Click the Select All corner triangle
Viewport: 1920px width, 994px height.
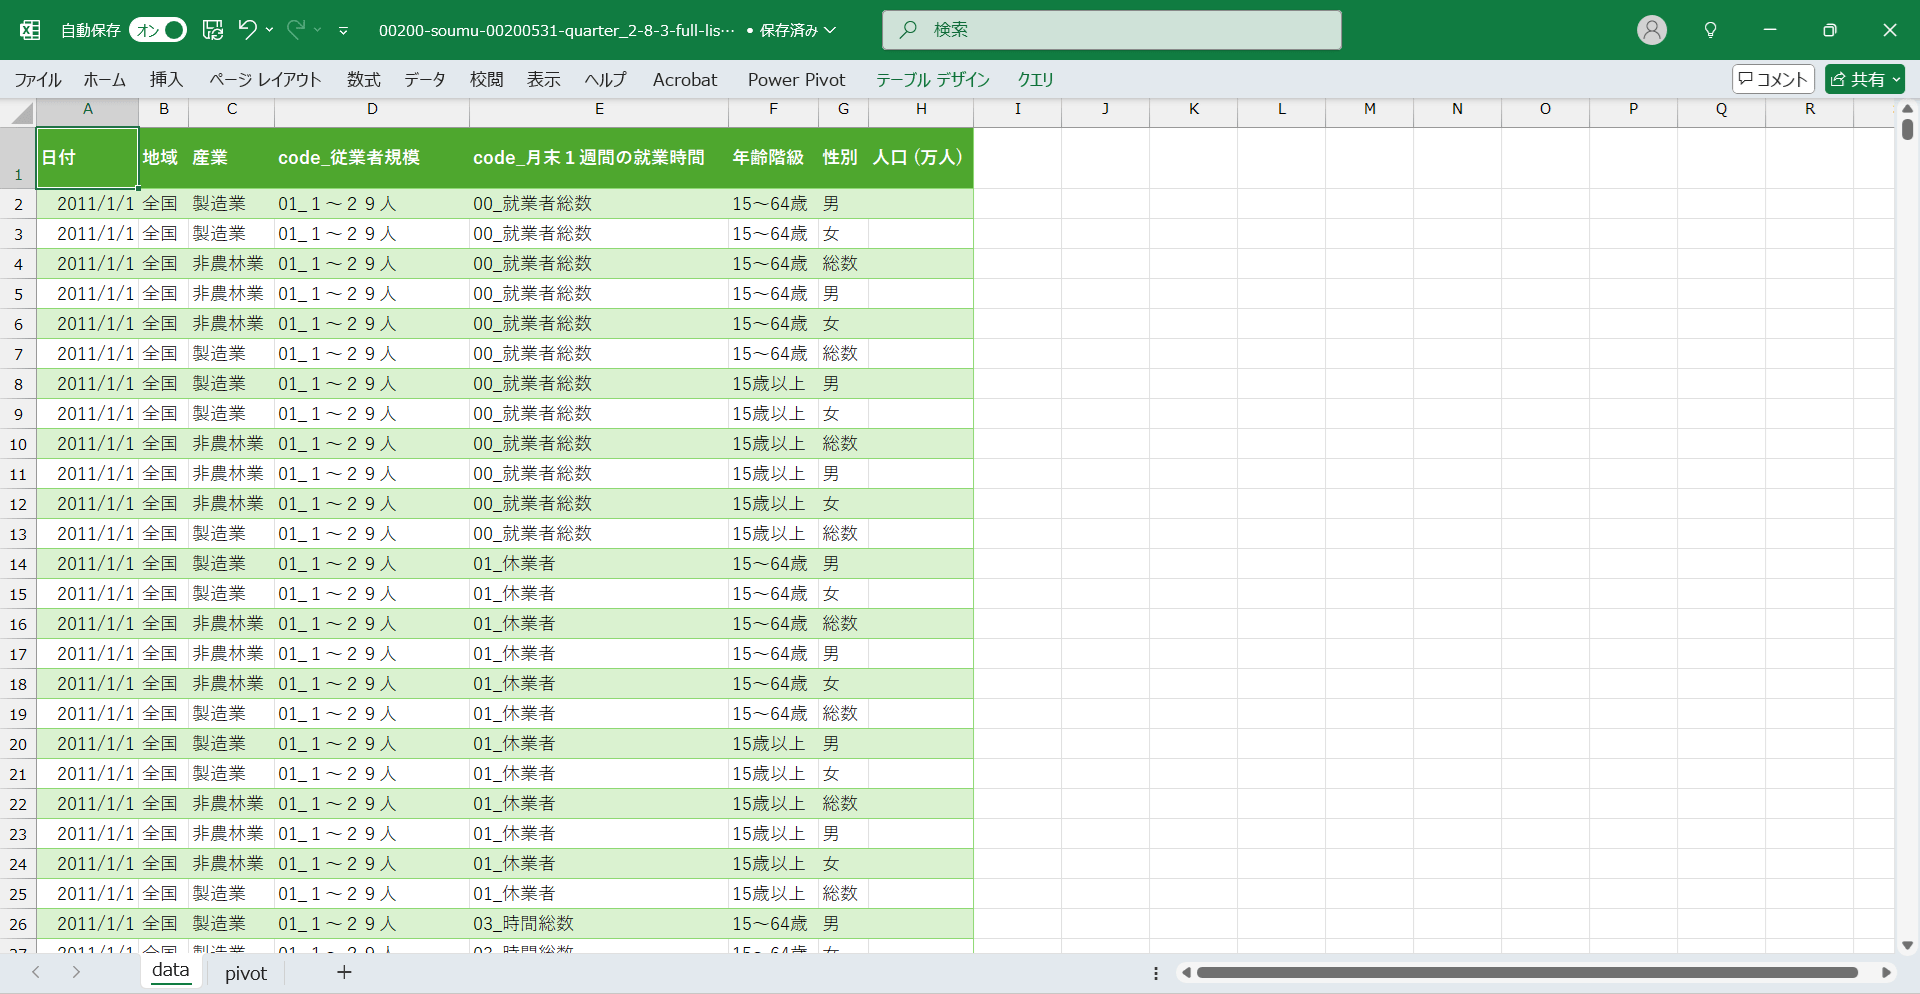[x=22, y=114]
